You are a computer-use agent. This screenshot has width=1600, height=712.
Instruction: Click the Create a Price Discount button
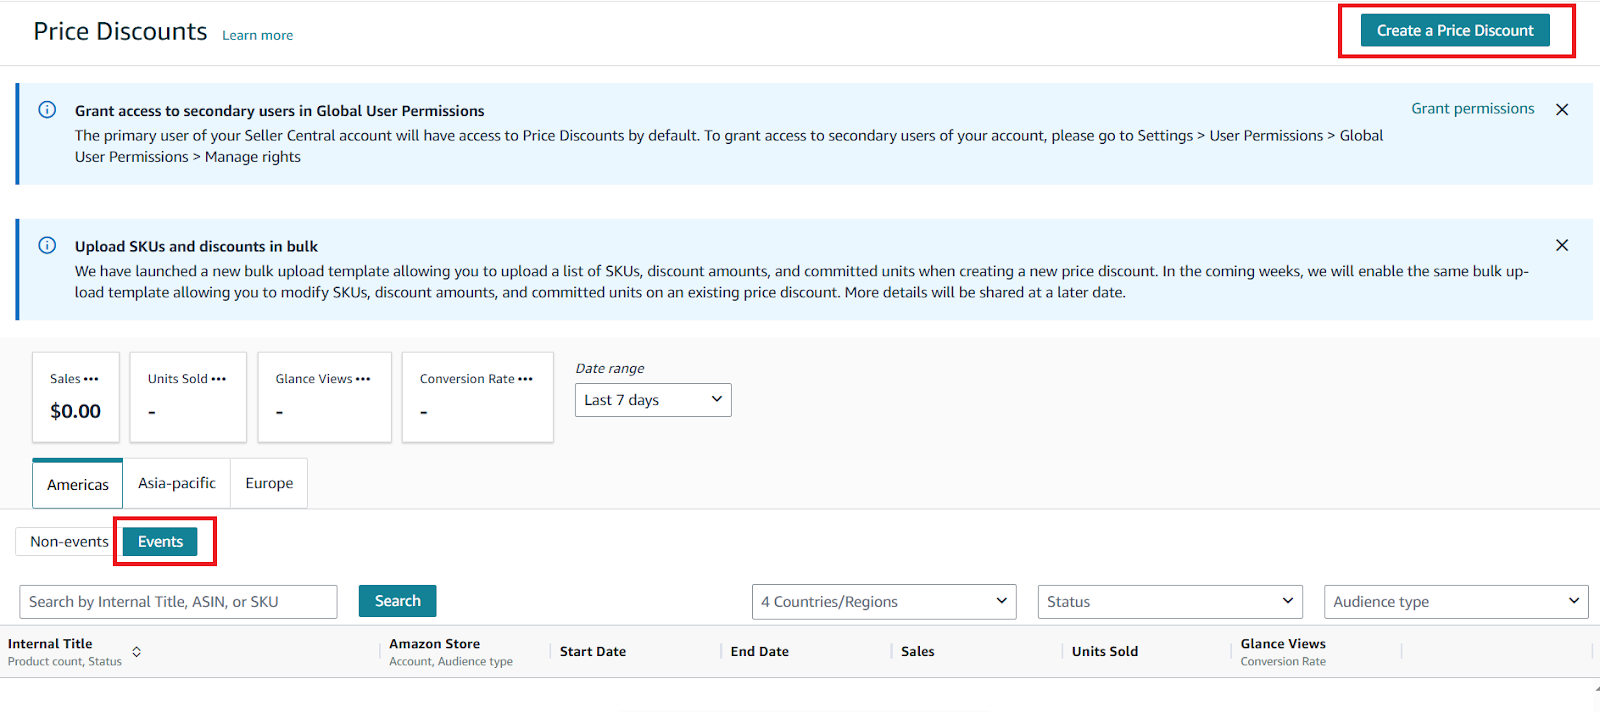click(1454, 30)
